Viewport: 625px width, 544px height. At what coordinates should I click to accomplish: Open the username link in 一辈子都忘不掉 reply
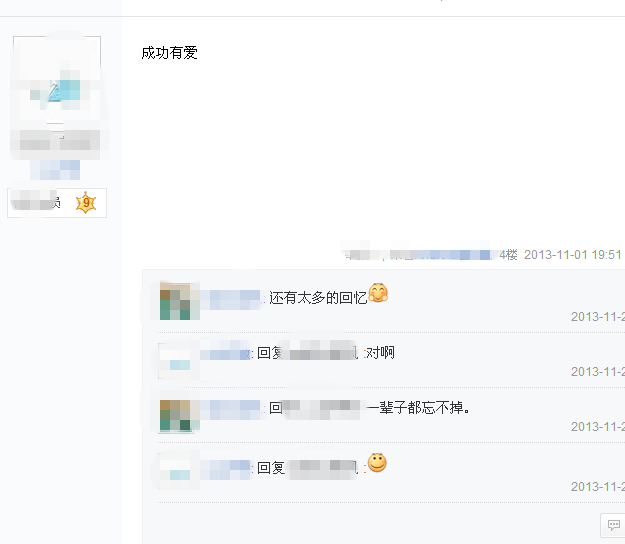[x=230, y=409]
